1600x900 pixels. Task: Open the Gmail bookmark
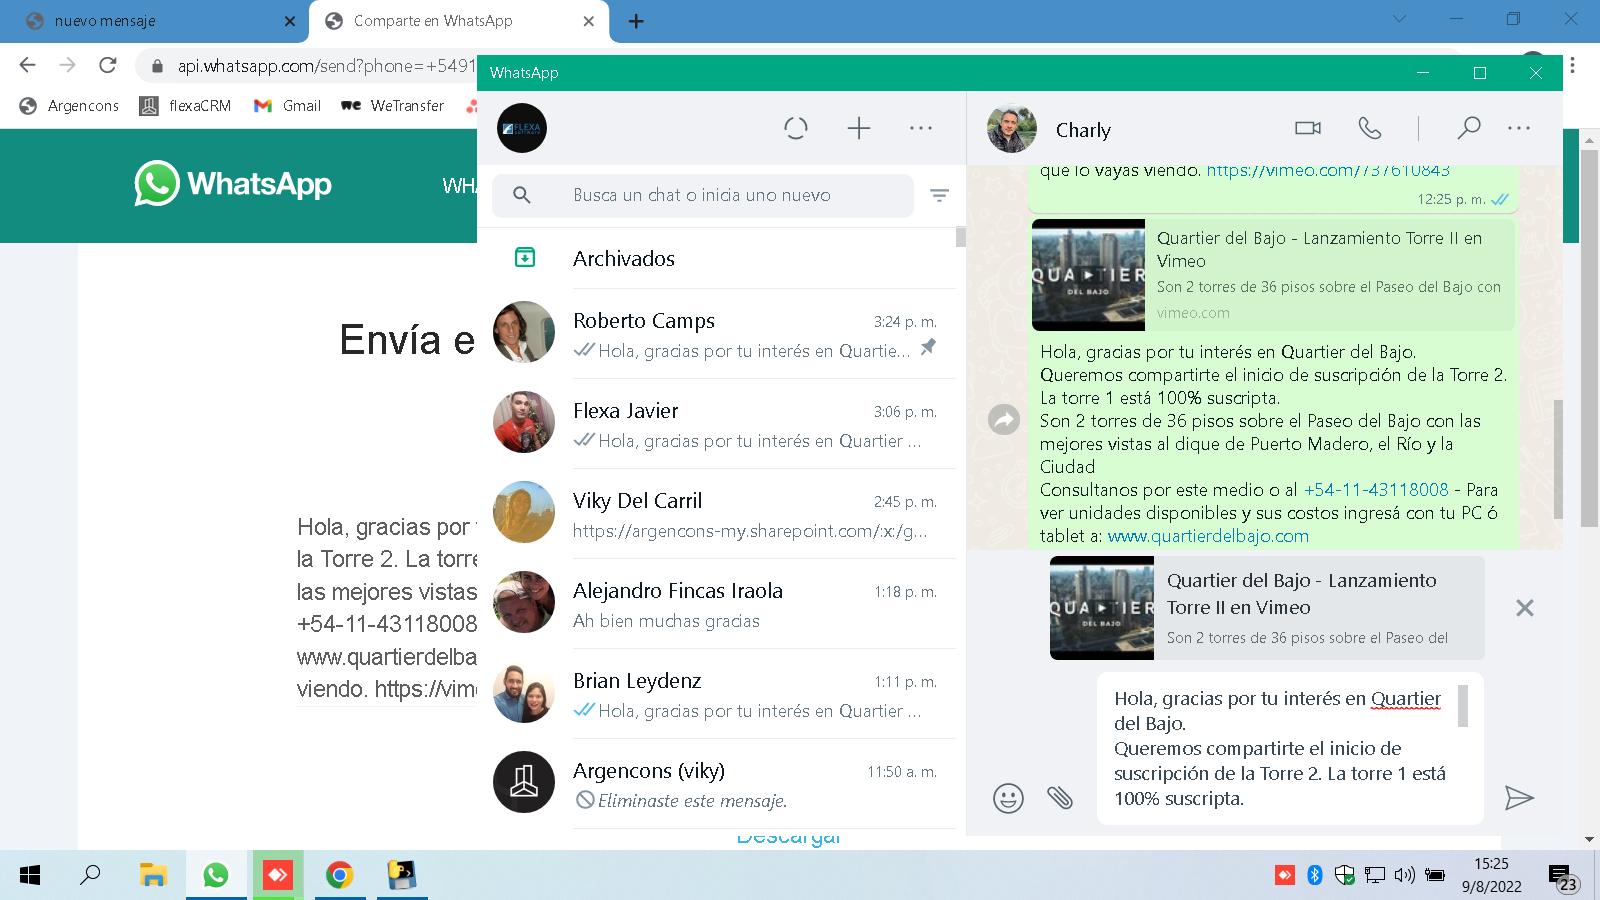click(x=287, y=105)
